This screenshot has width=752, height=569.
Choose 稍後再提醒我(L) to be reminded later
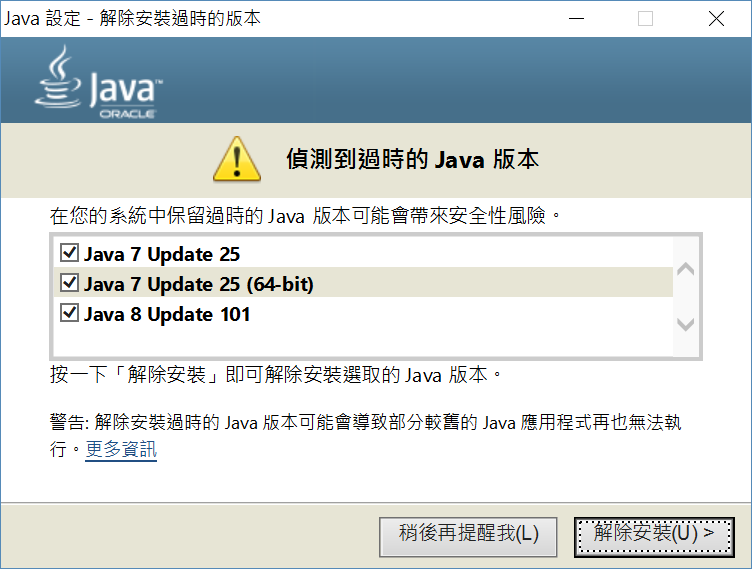[x=468, y=537]
